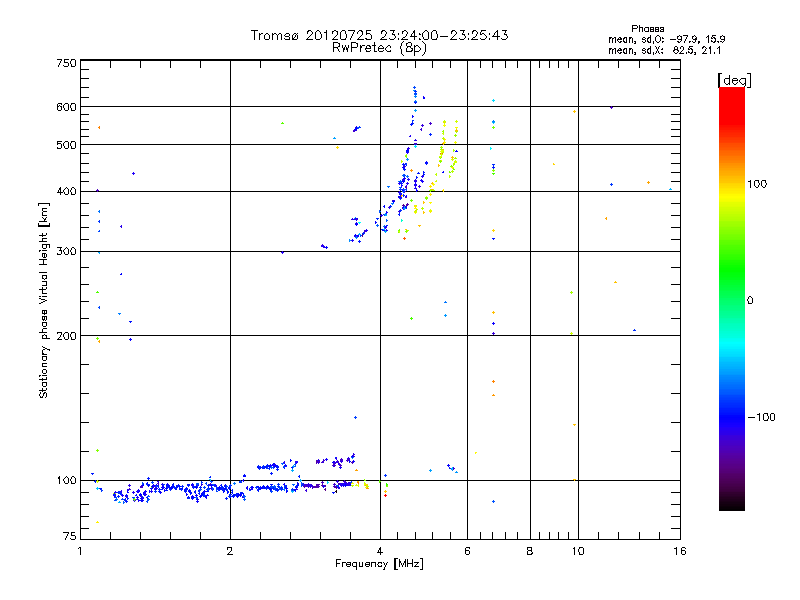Click the '200' height axis tick label
This screenshot has width=800, height=600.
(67, 336)
